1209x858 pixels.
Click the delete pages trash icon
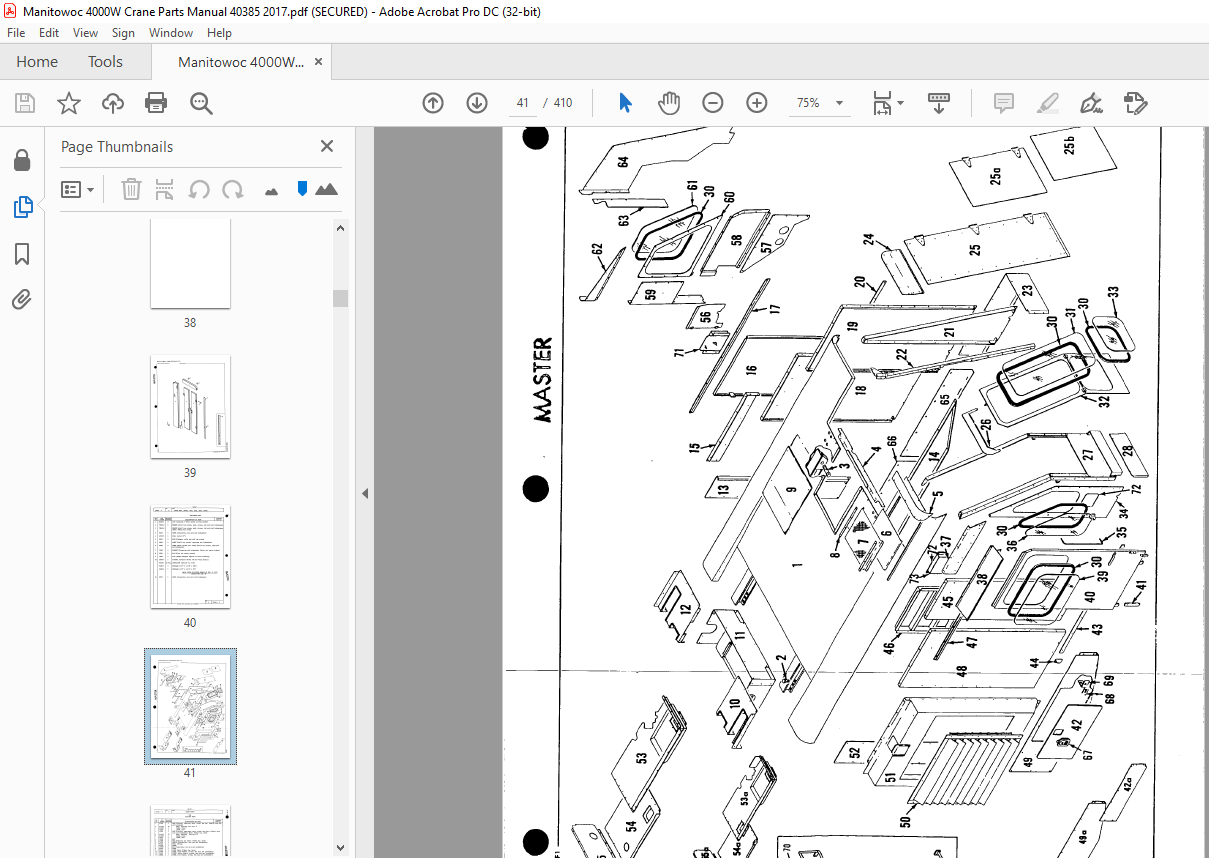click(x=131, y=189)
